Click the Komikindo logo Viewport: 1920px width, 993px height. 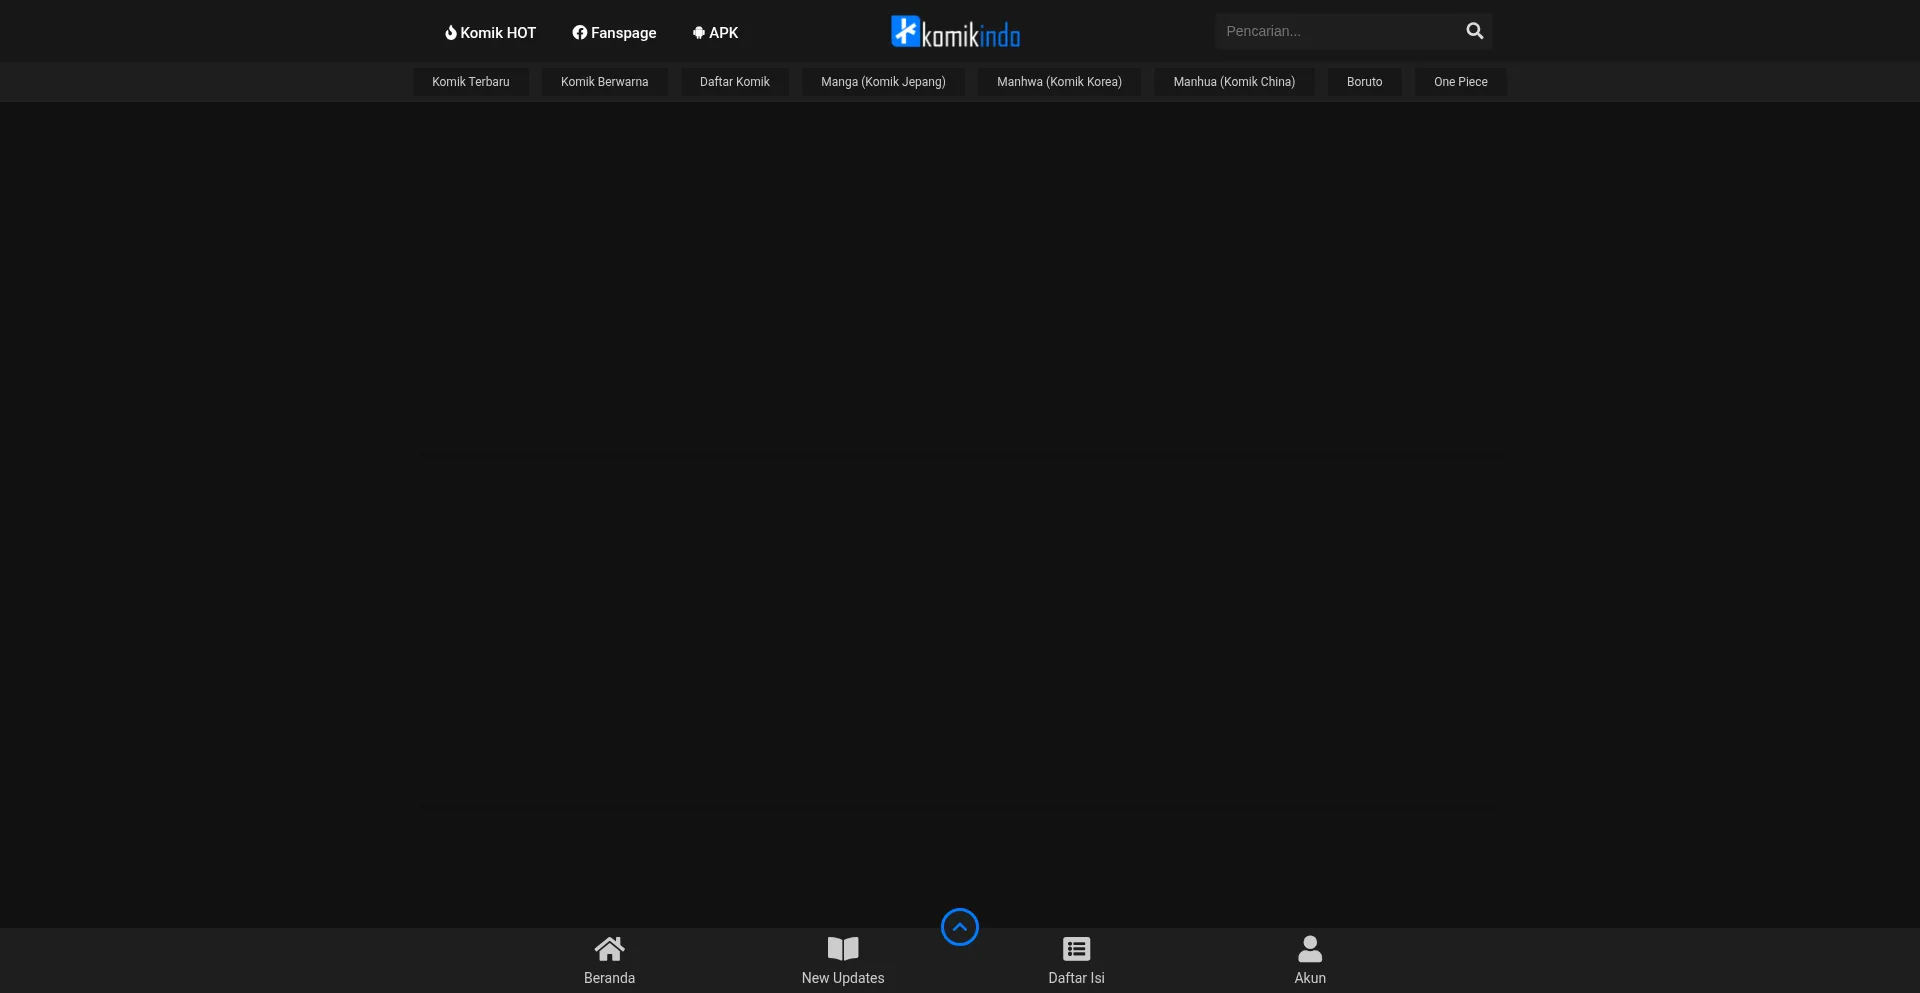coord(955,32)
